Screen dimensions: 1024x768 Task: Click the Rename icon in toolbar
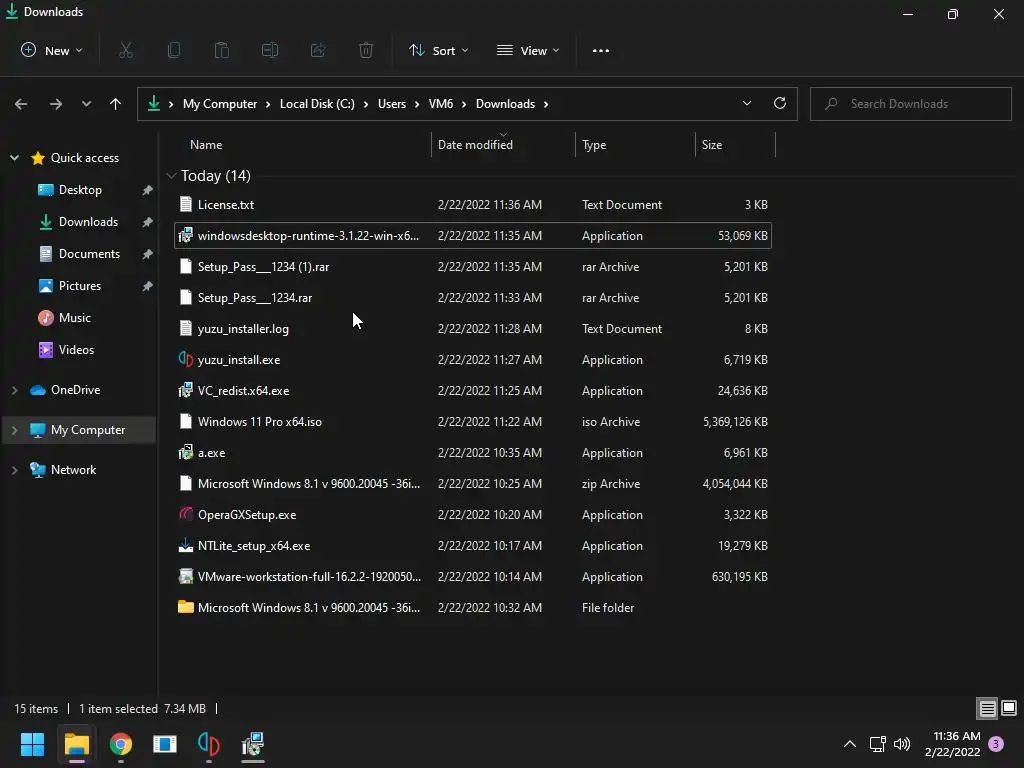[x=270, y=50]
